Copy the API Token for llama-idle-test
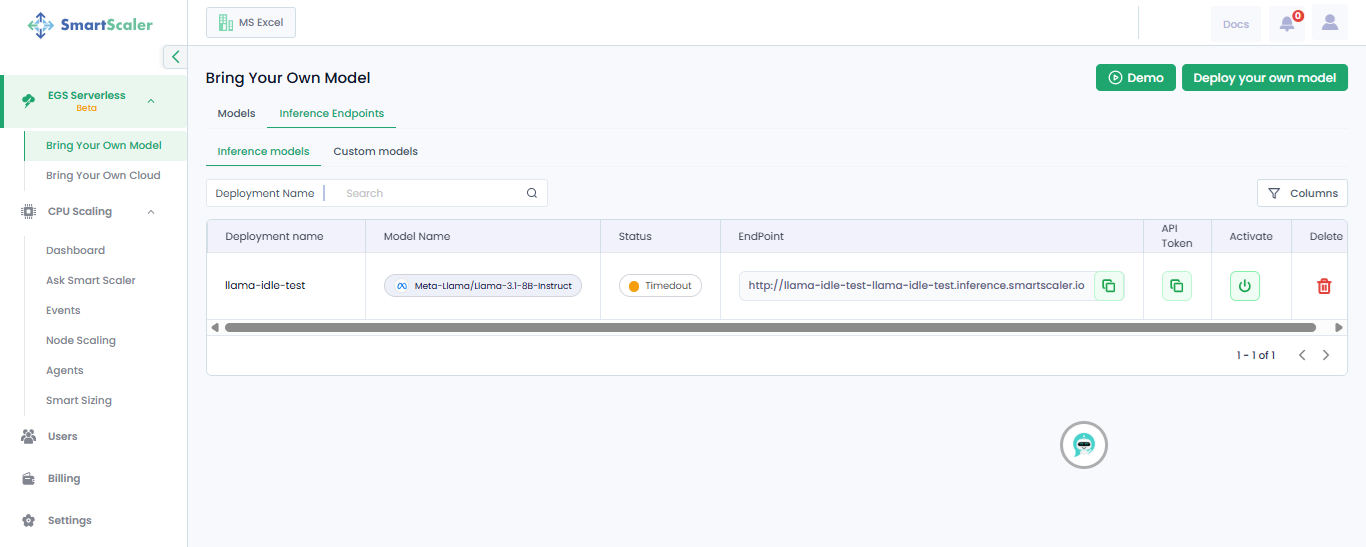Screen dimensions: 1366x547 pyautogui.click(x=1176, y=286)
